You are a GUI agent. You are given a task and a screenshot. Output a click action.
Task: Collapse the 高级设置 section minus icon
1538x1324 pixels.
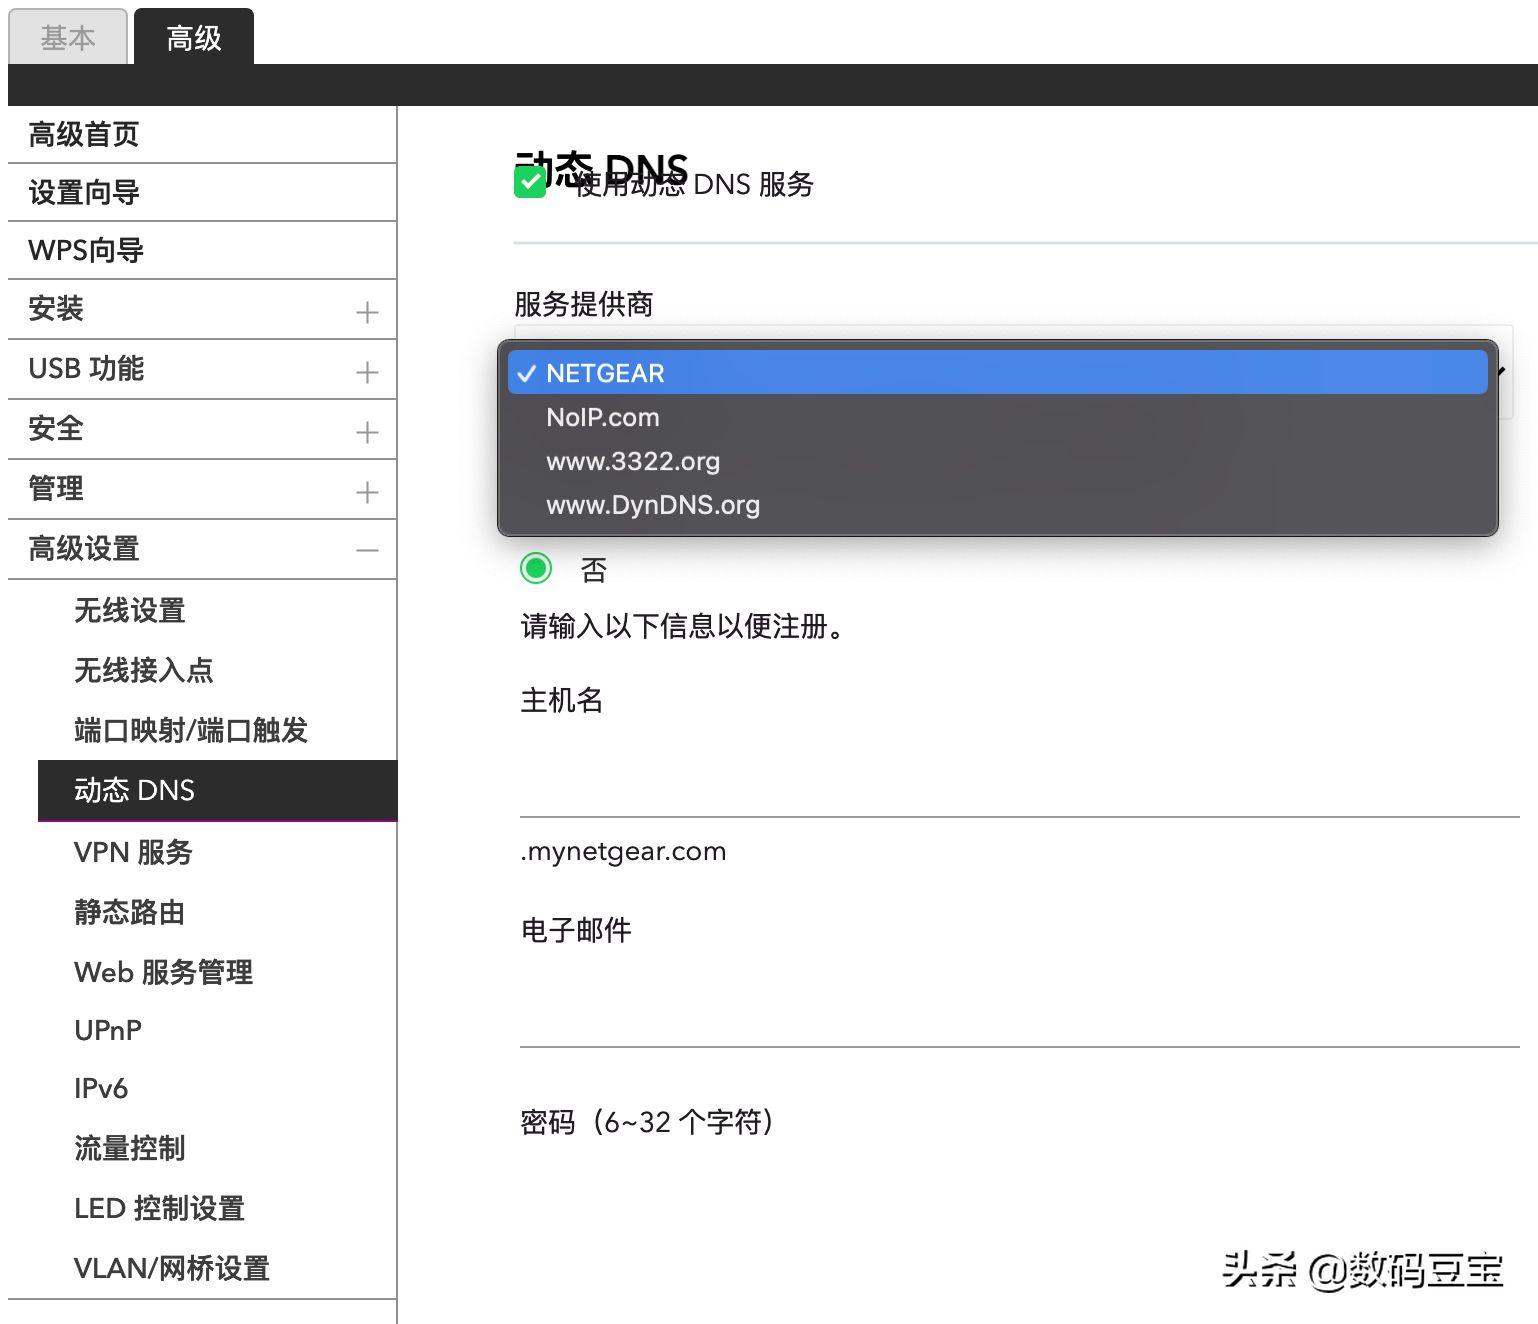click(x=367, y=550)
